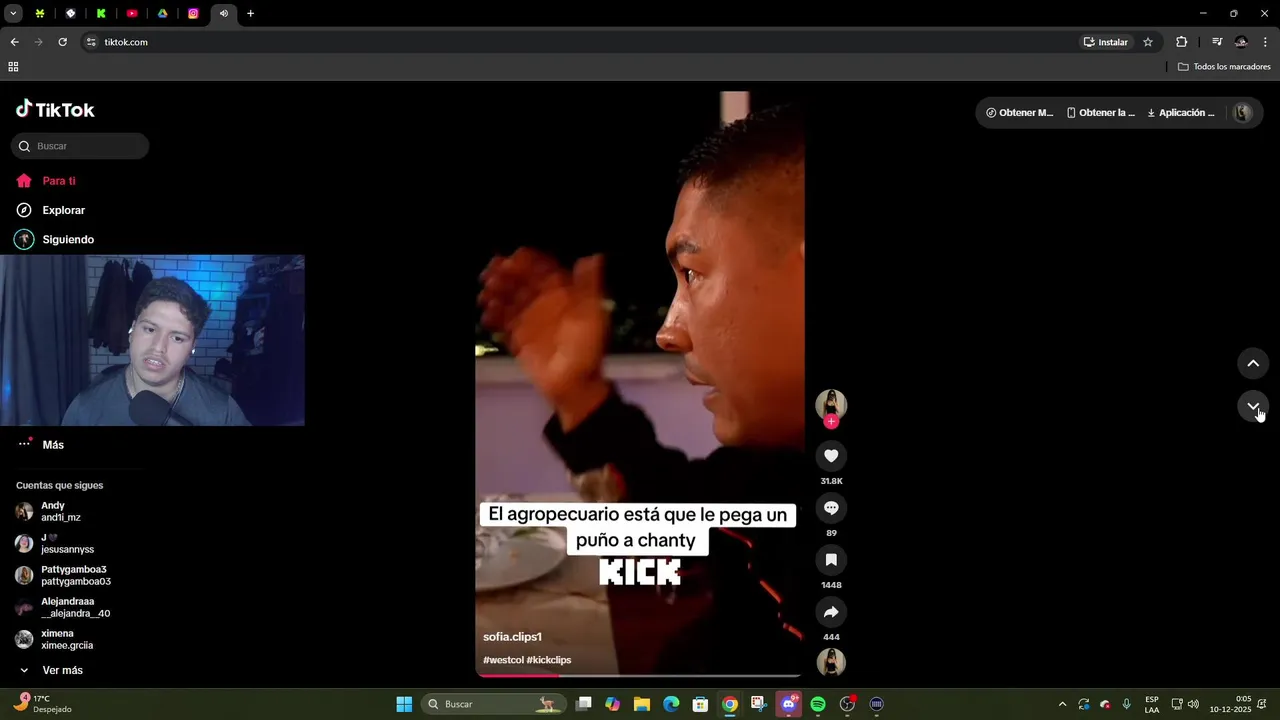Click the Aplicación download button
The image size is (1280, 720).
[1181, 113]
